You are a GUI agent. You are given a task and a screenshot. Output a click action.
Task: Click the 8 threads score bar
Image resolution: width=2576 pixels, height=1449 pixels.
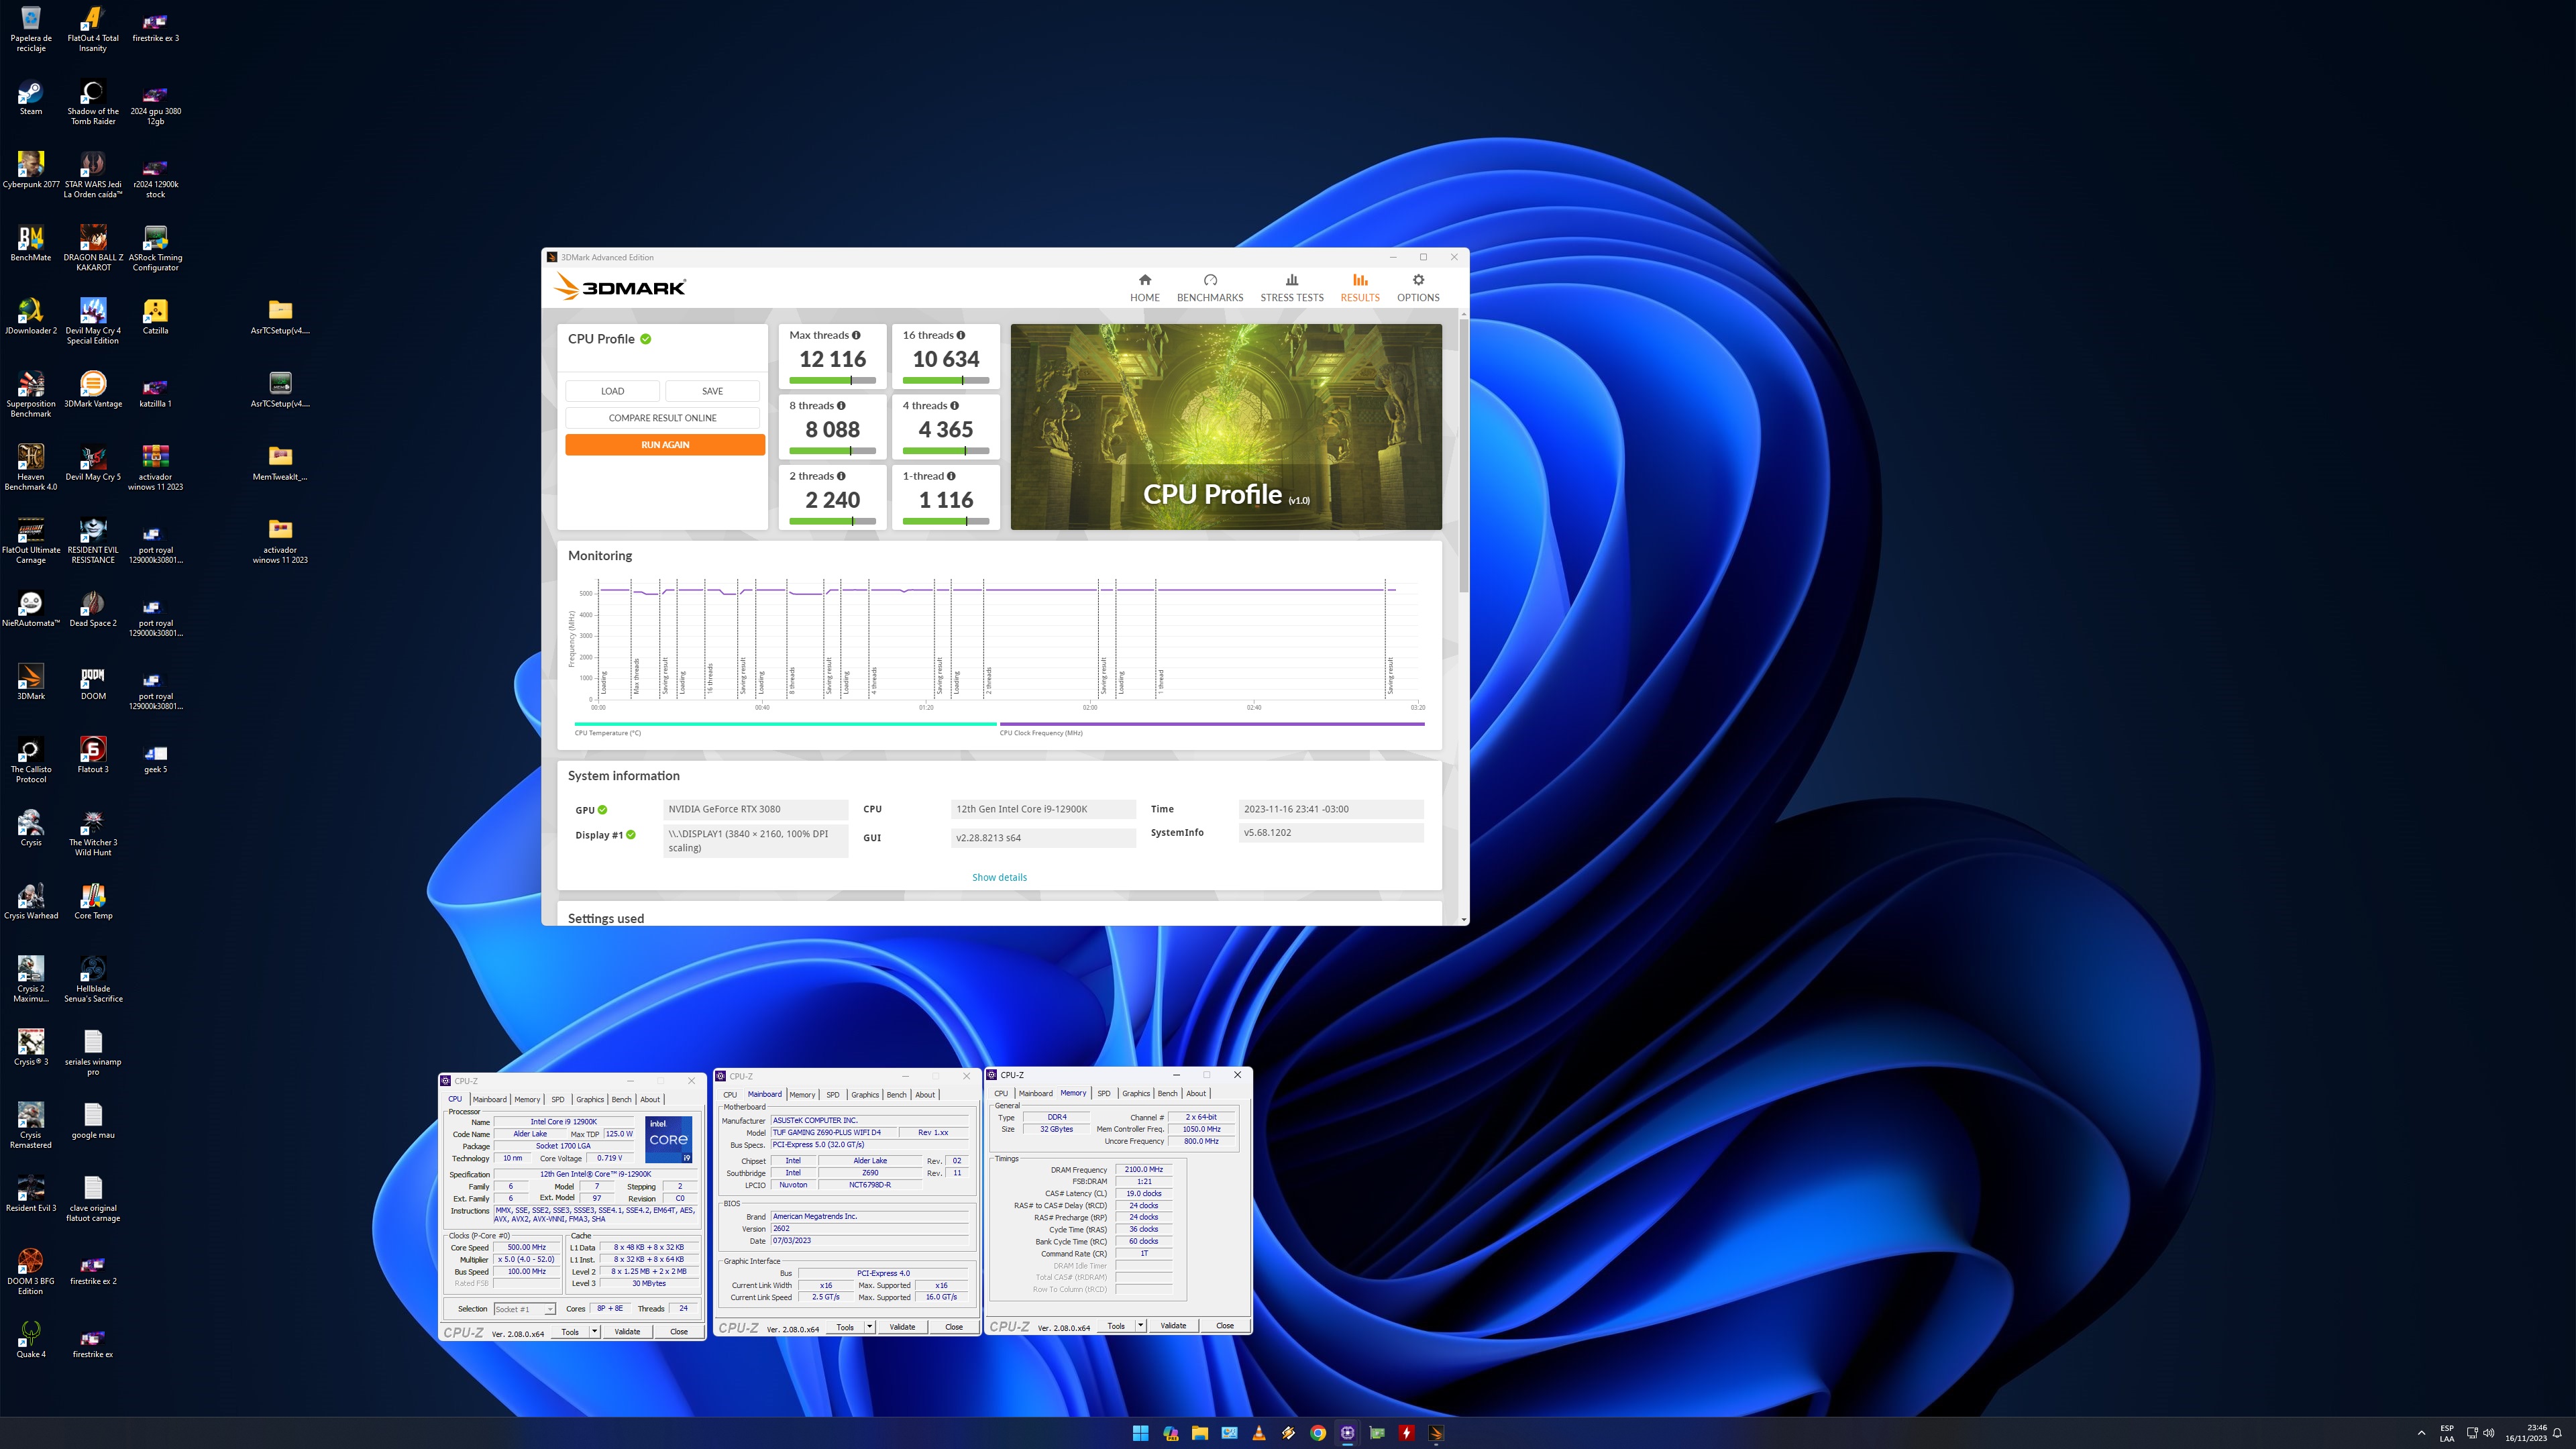(x=833, y=451)
